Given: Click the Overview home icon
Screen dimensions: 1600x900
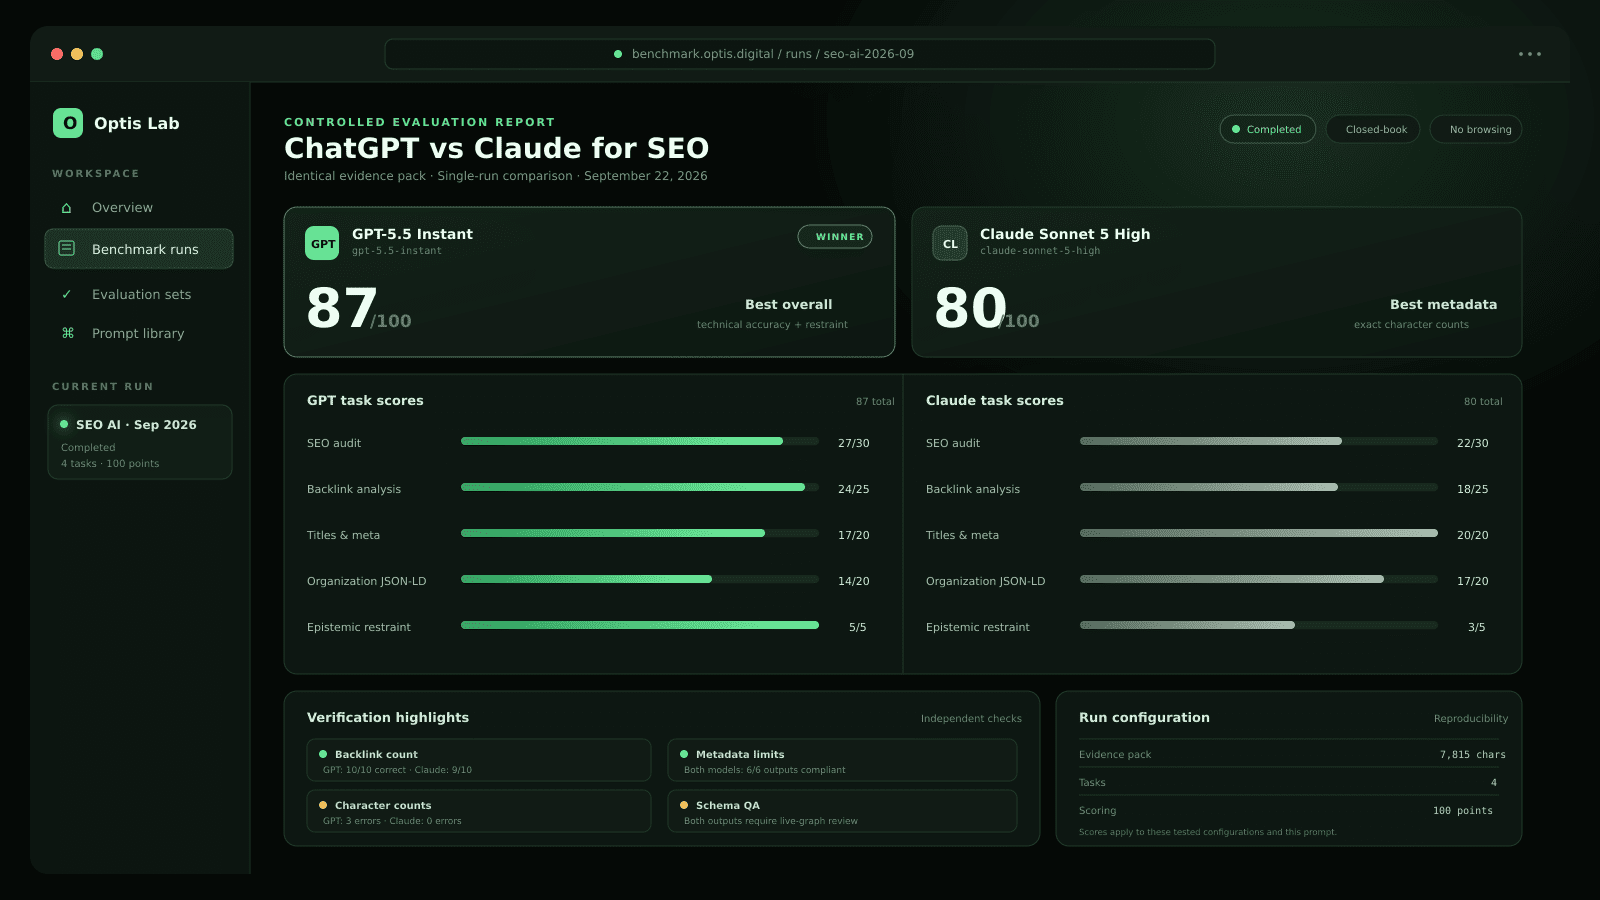Looking at the screenshot, I should coord(67,208).
